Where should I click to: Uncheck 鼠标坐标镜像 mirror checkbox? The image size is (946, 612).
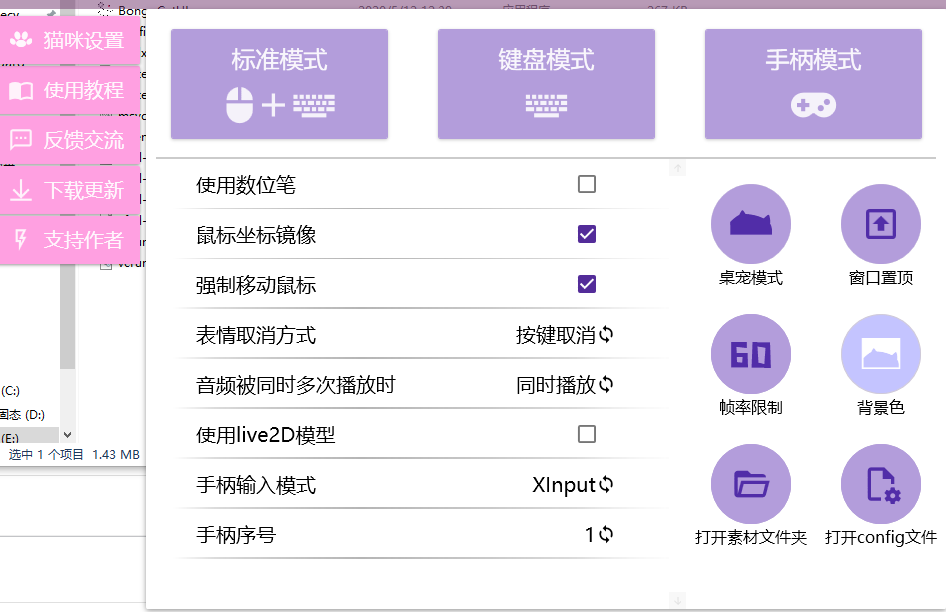586,234
